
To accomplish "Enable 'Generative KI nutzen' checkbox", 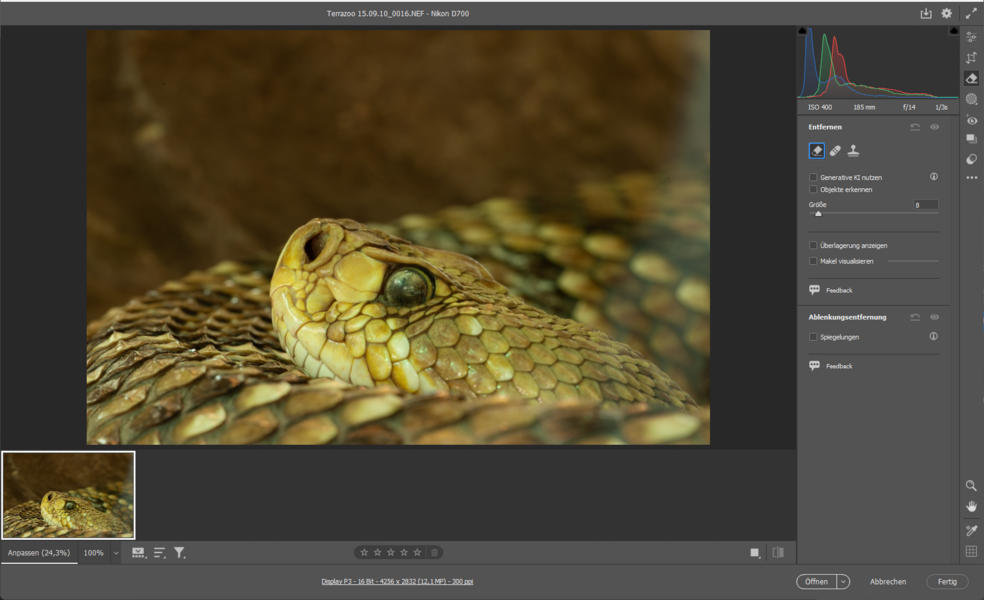I will click(x=813, y=177).
